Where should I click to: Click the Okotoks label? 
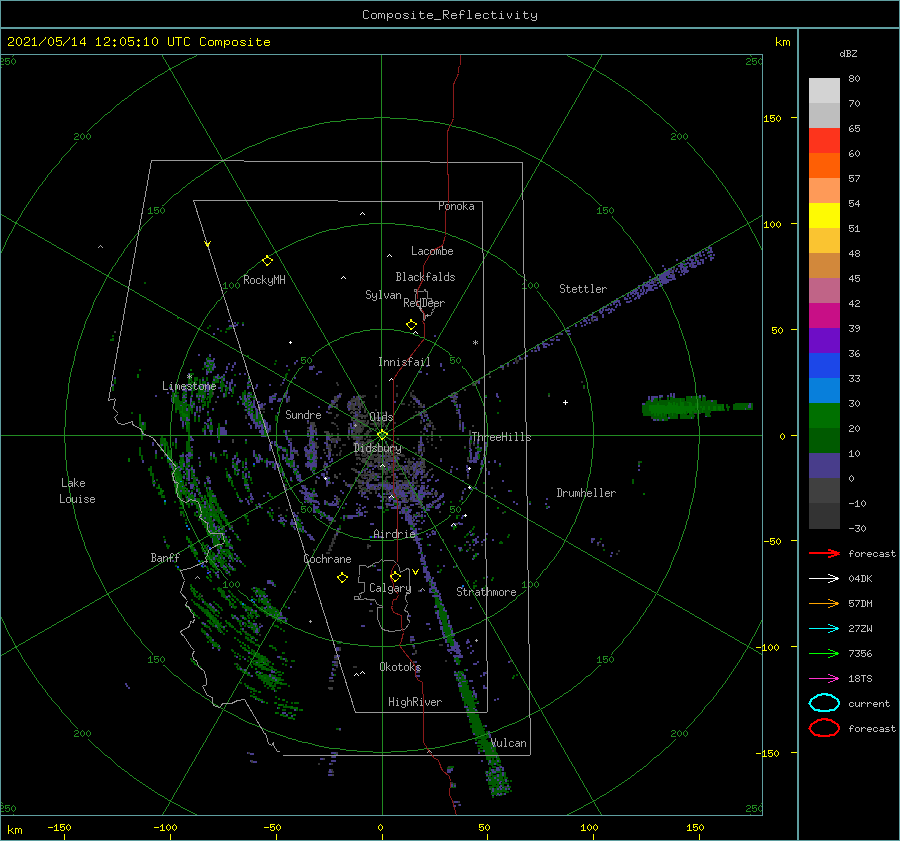[x=400, y=667]
